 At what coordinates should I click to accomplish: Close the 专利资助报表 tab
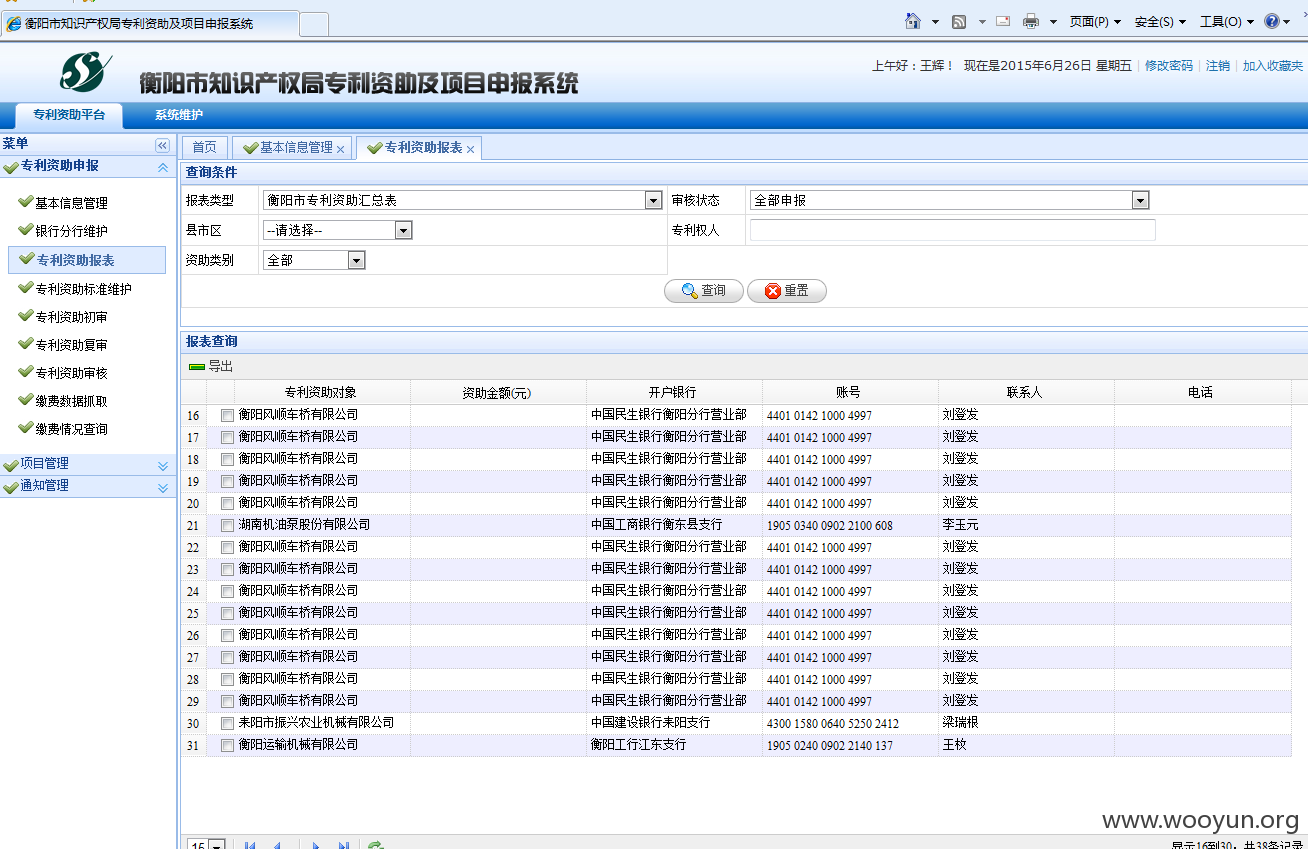(470, 149)
